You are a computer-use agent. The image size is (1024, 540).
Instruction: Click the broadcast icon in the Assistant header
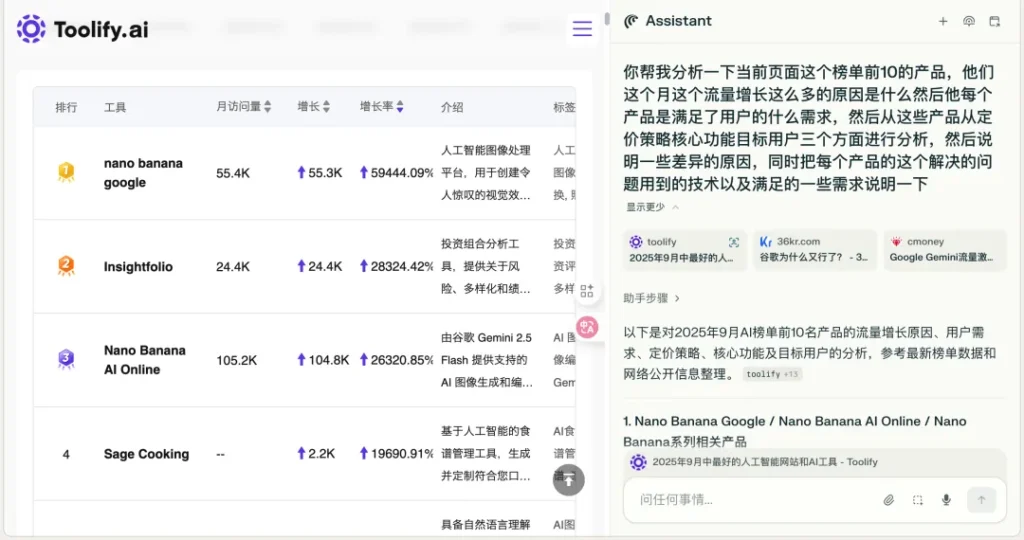pos(968,21)
